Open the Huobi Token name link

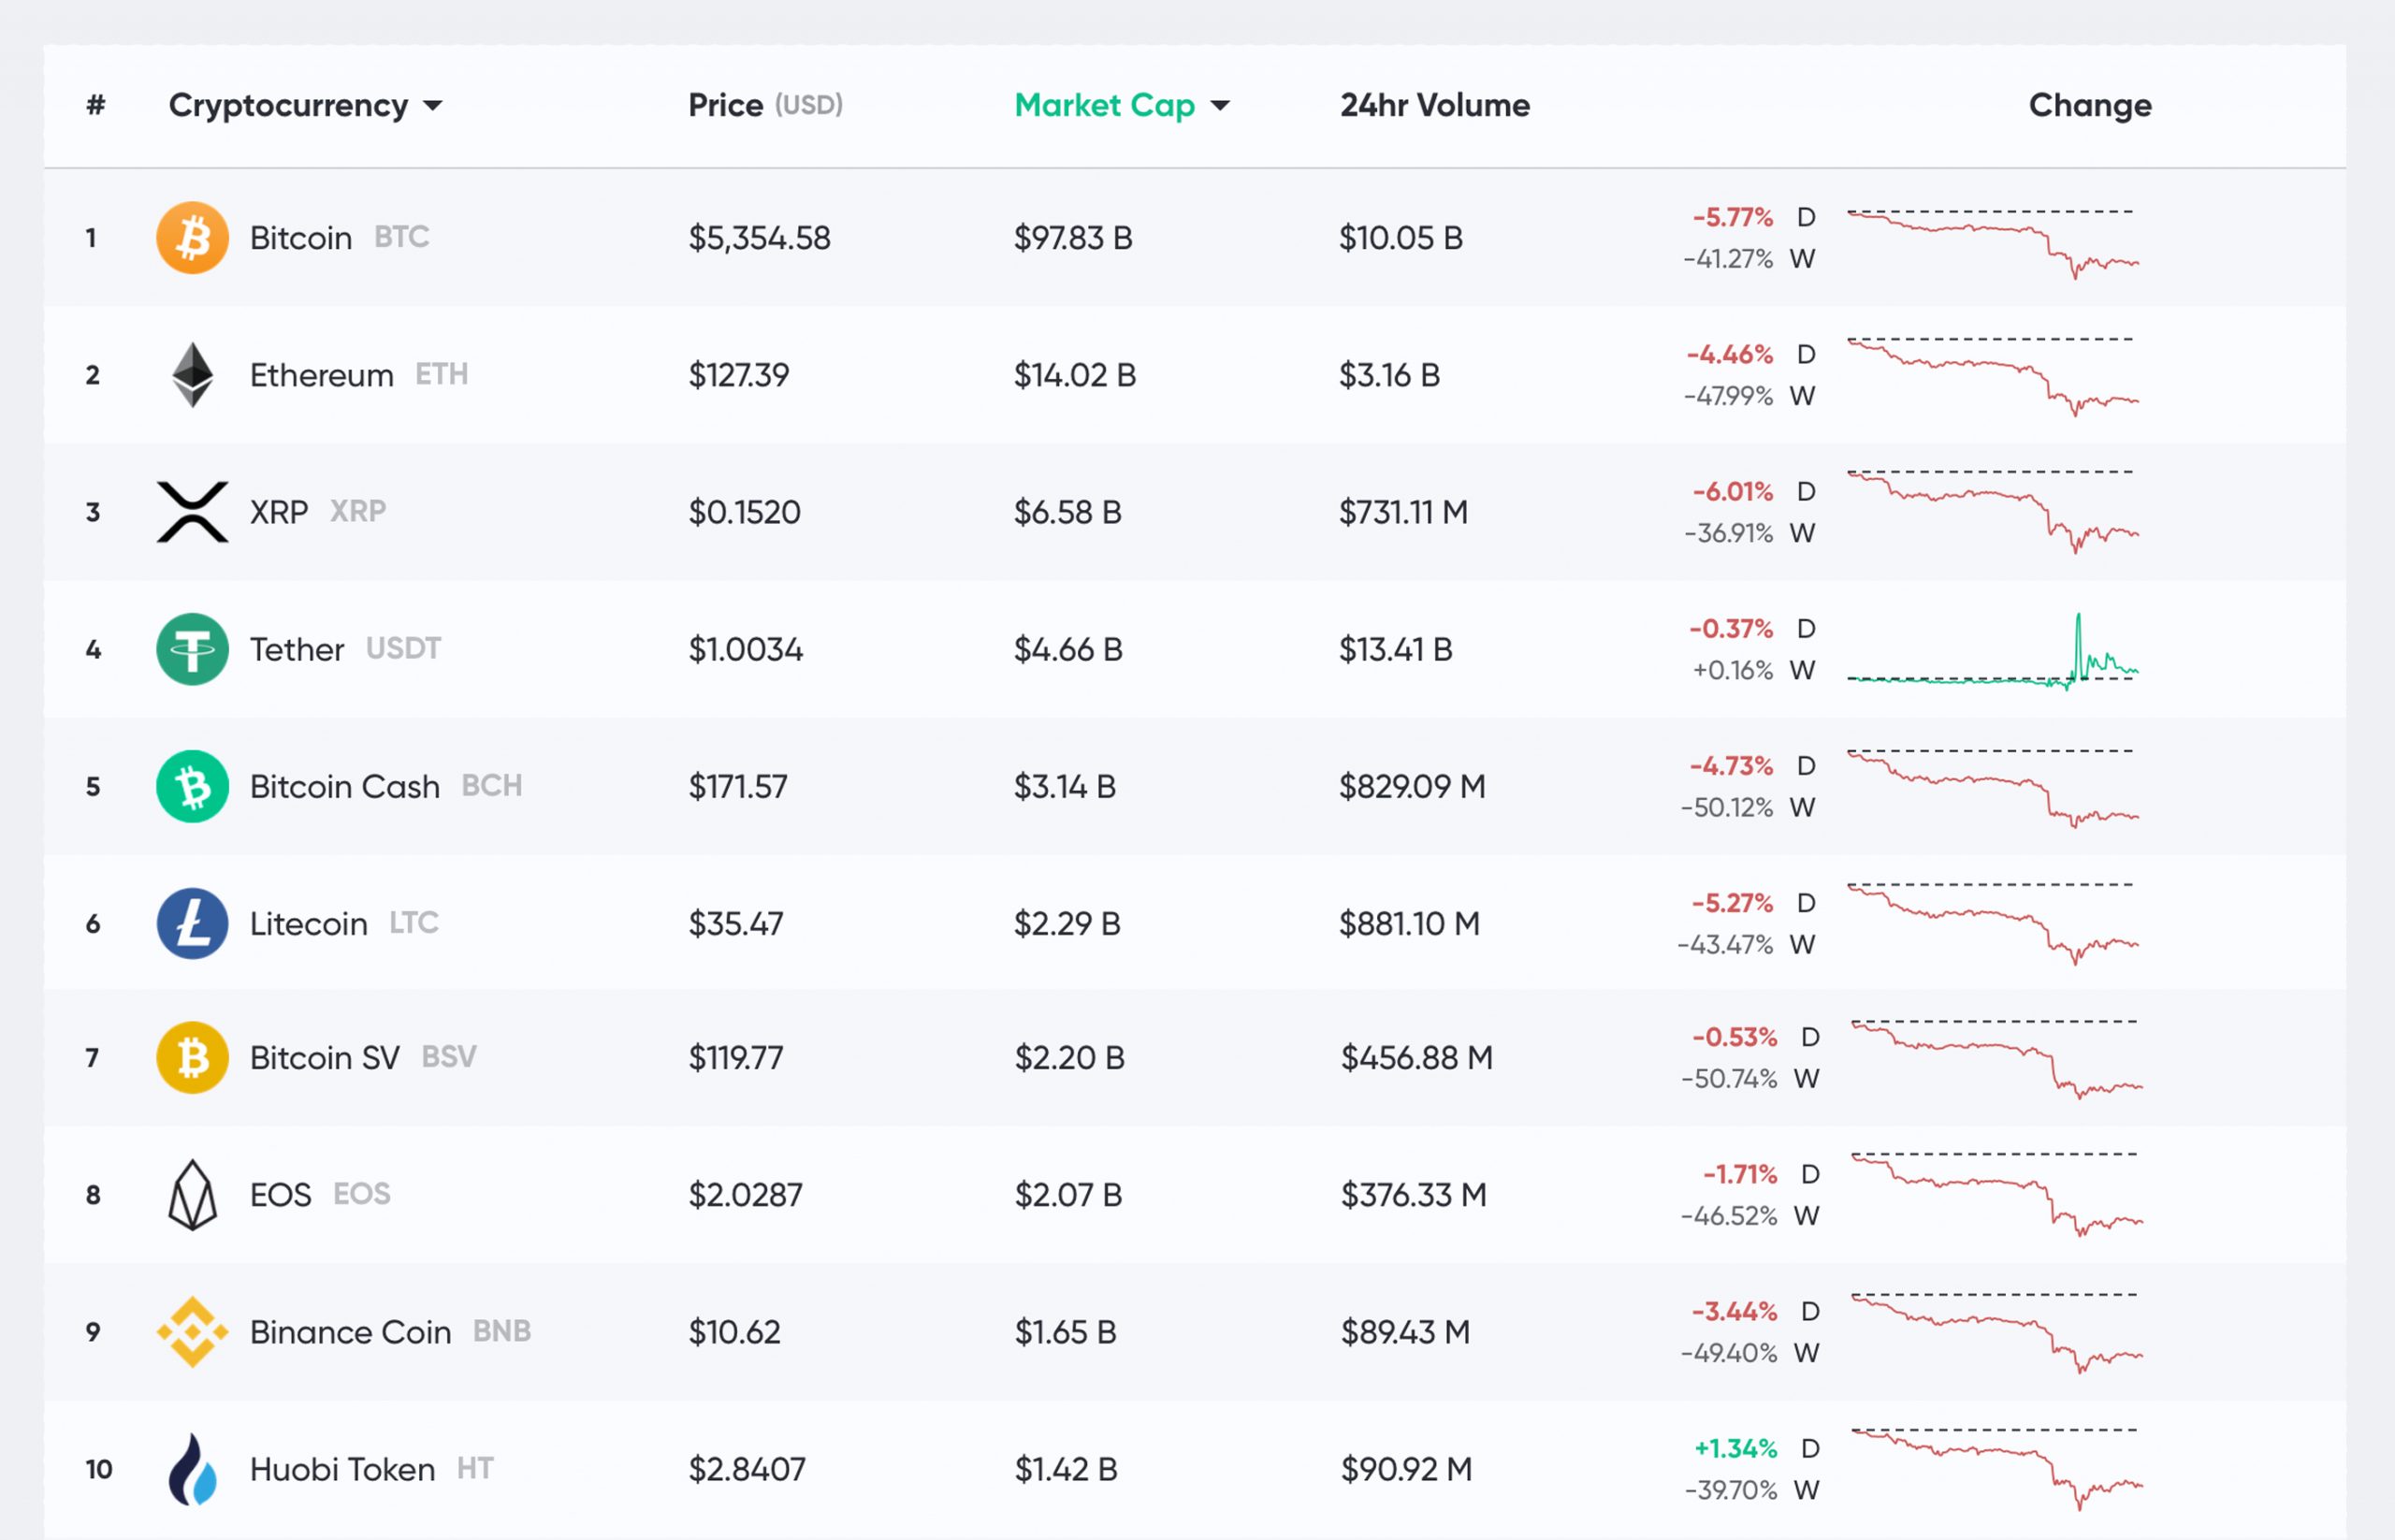343,1469
